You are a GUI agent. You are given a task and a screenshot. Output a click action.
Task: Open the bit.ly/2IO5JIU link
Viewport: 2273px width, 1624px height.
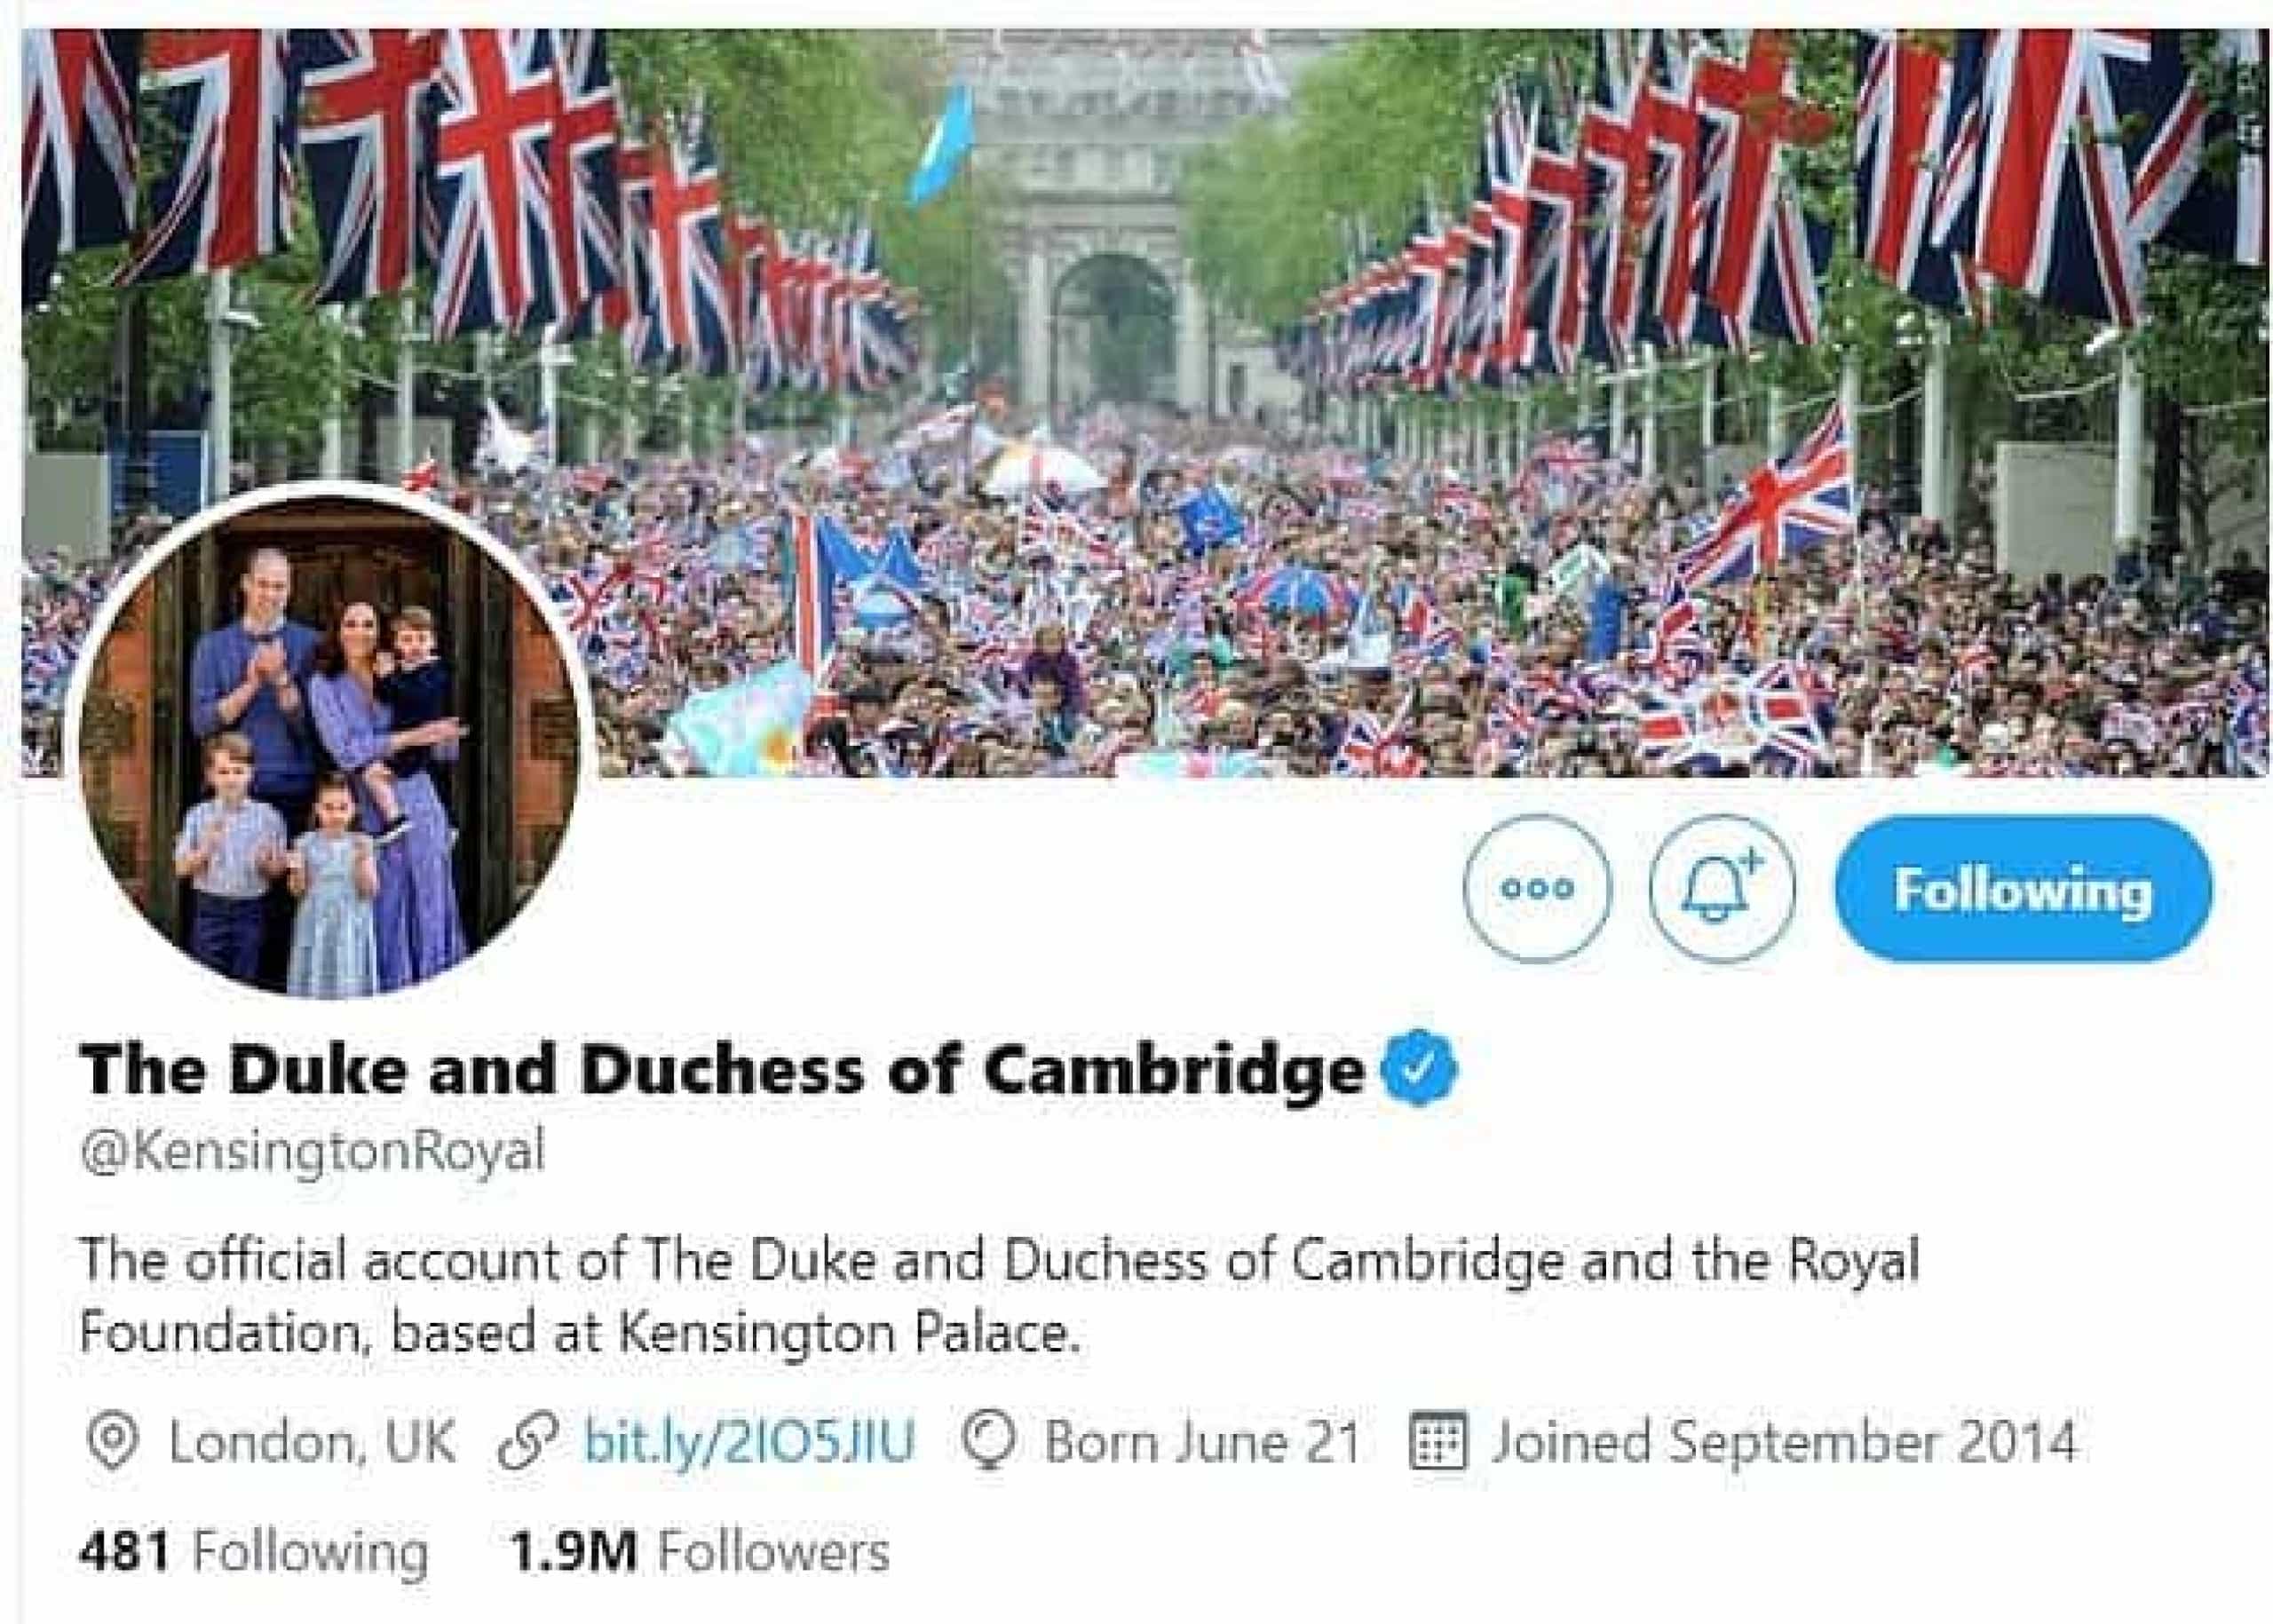tap(749, 1441)
